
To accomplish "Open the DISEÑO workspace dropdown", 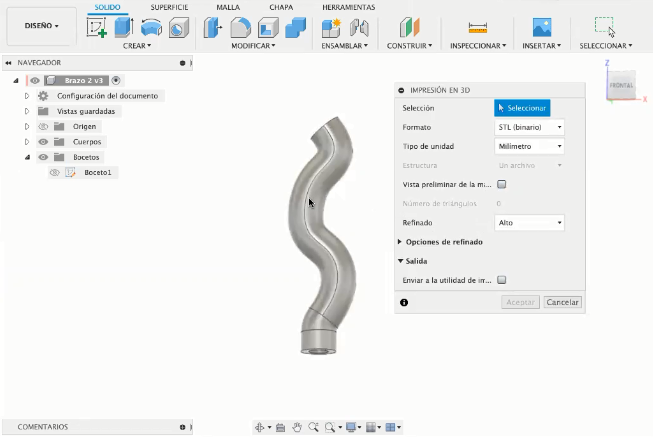I will click(x=42, y=26).
